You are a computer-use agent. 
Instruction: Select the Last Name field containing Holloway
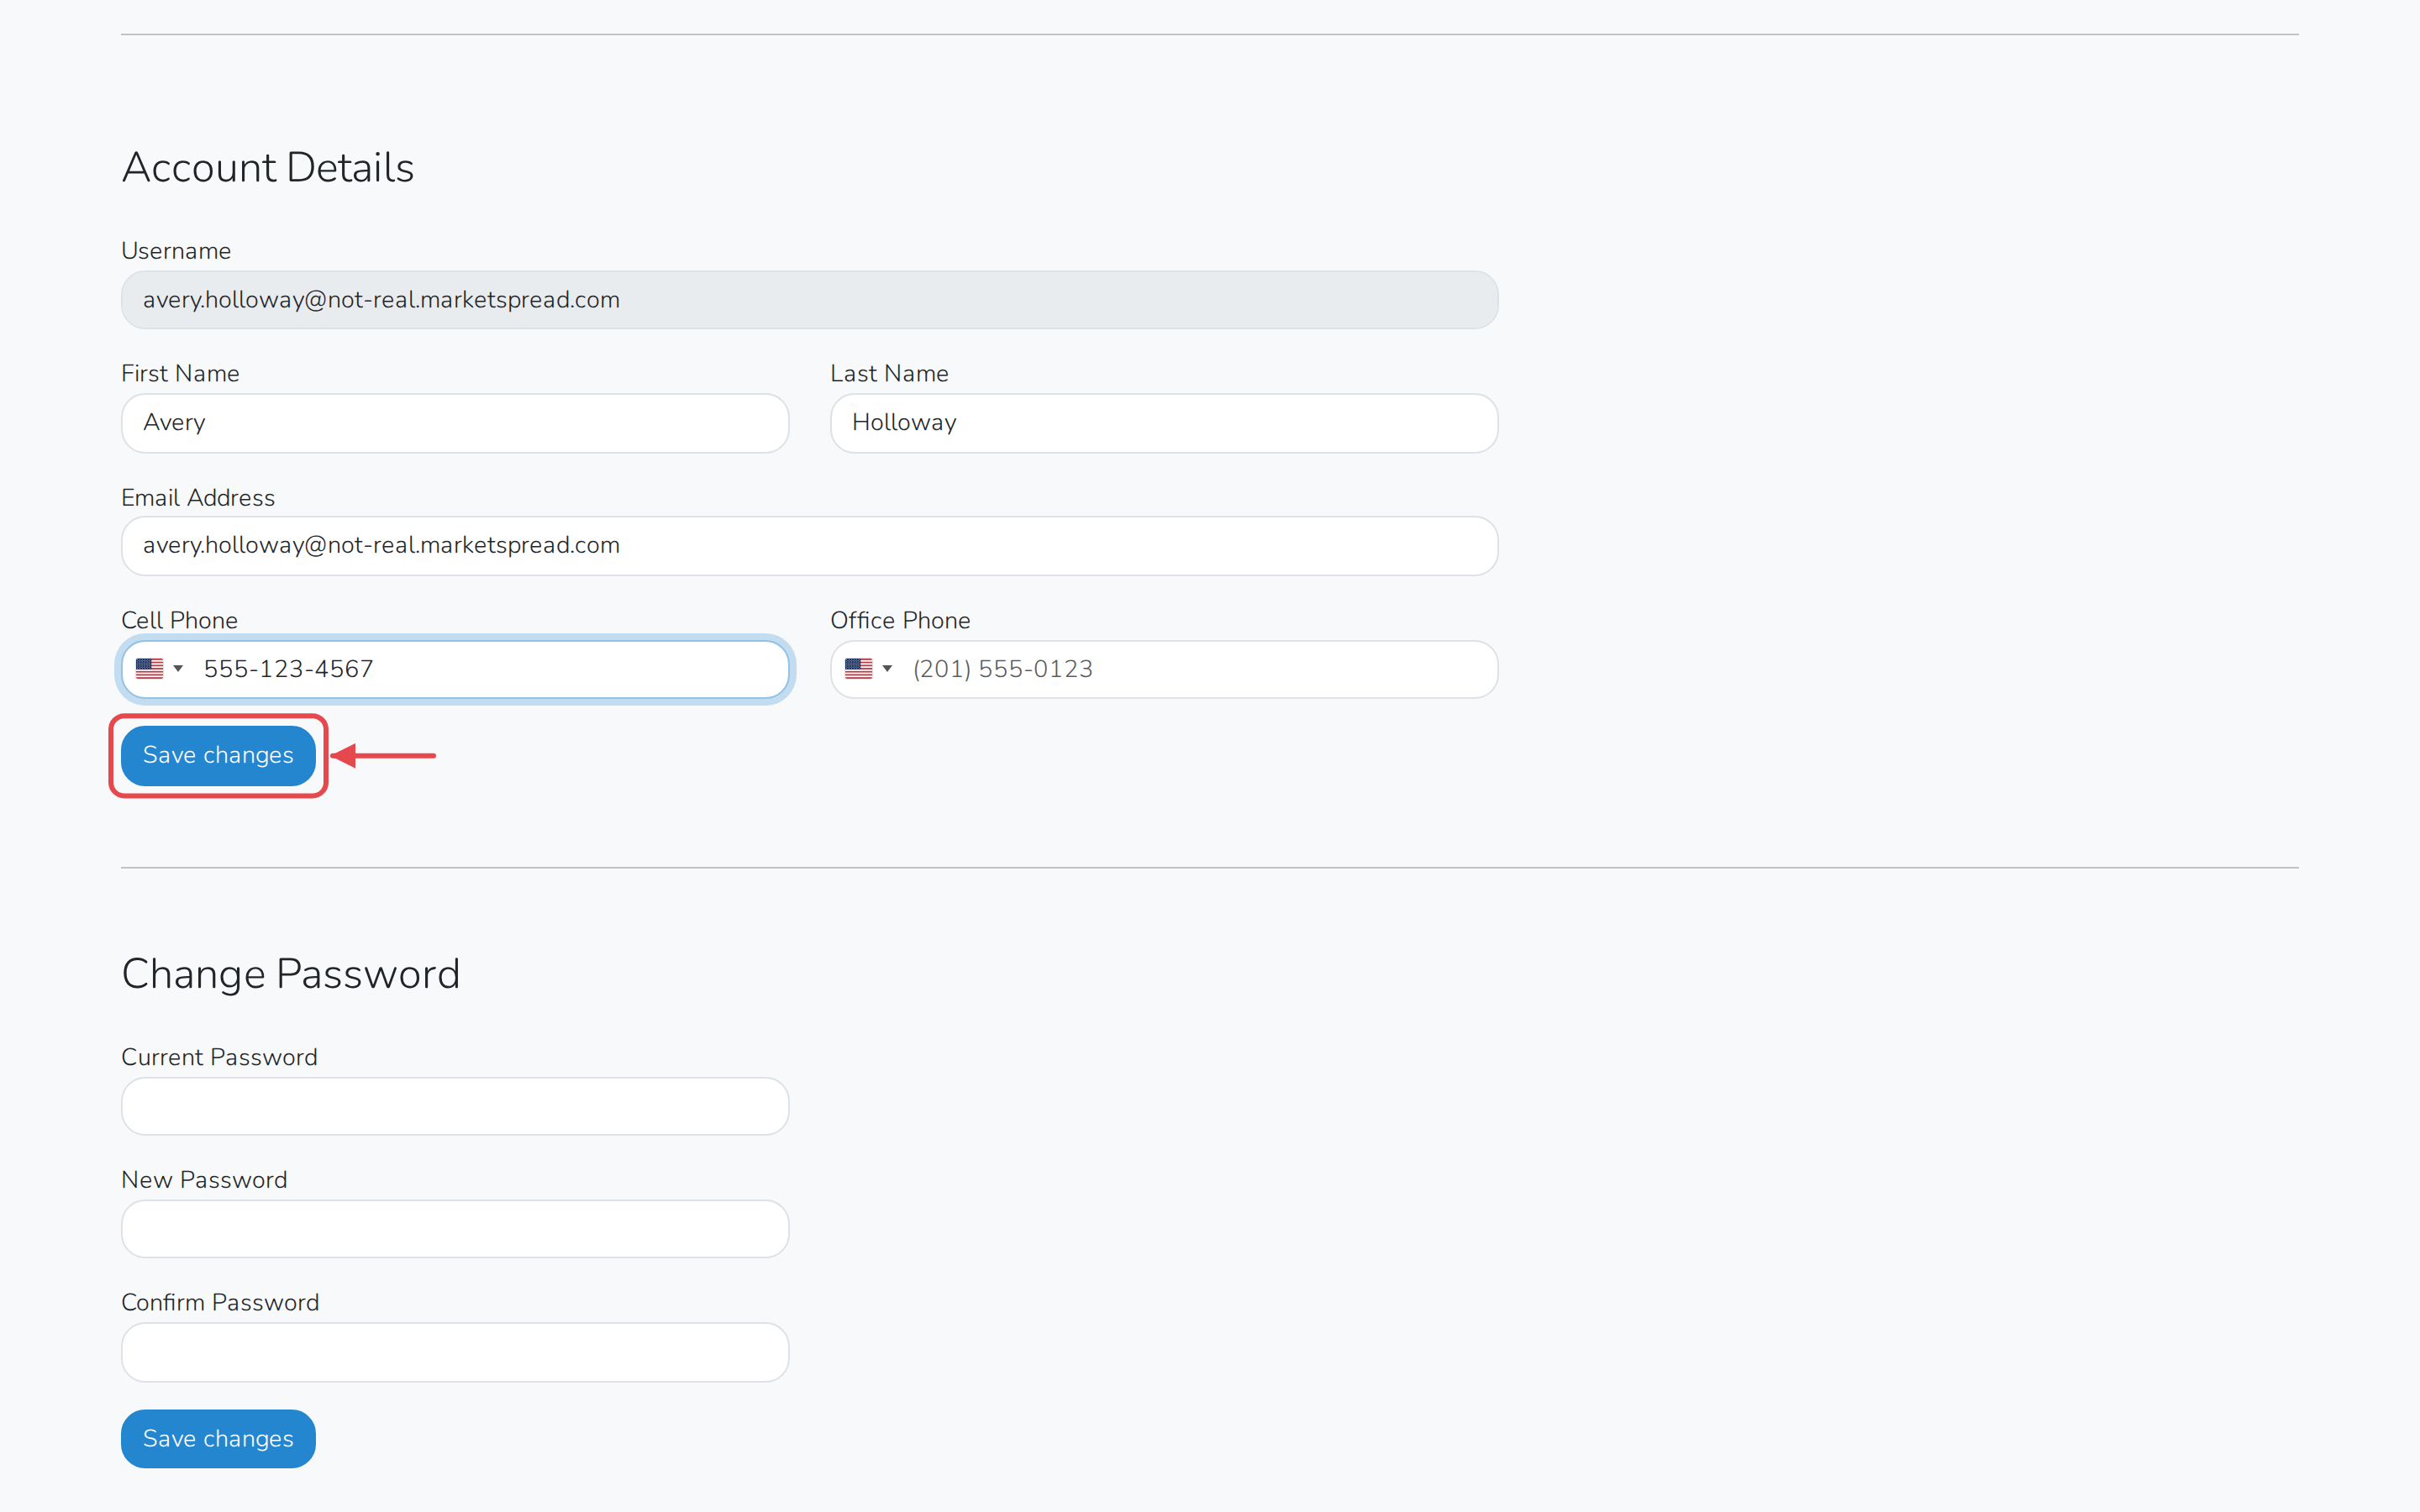tap(1164, 423)
